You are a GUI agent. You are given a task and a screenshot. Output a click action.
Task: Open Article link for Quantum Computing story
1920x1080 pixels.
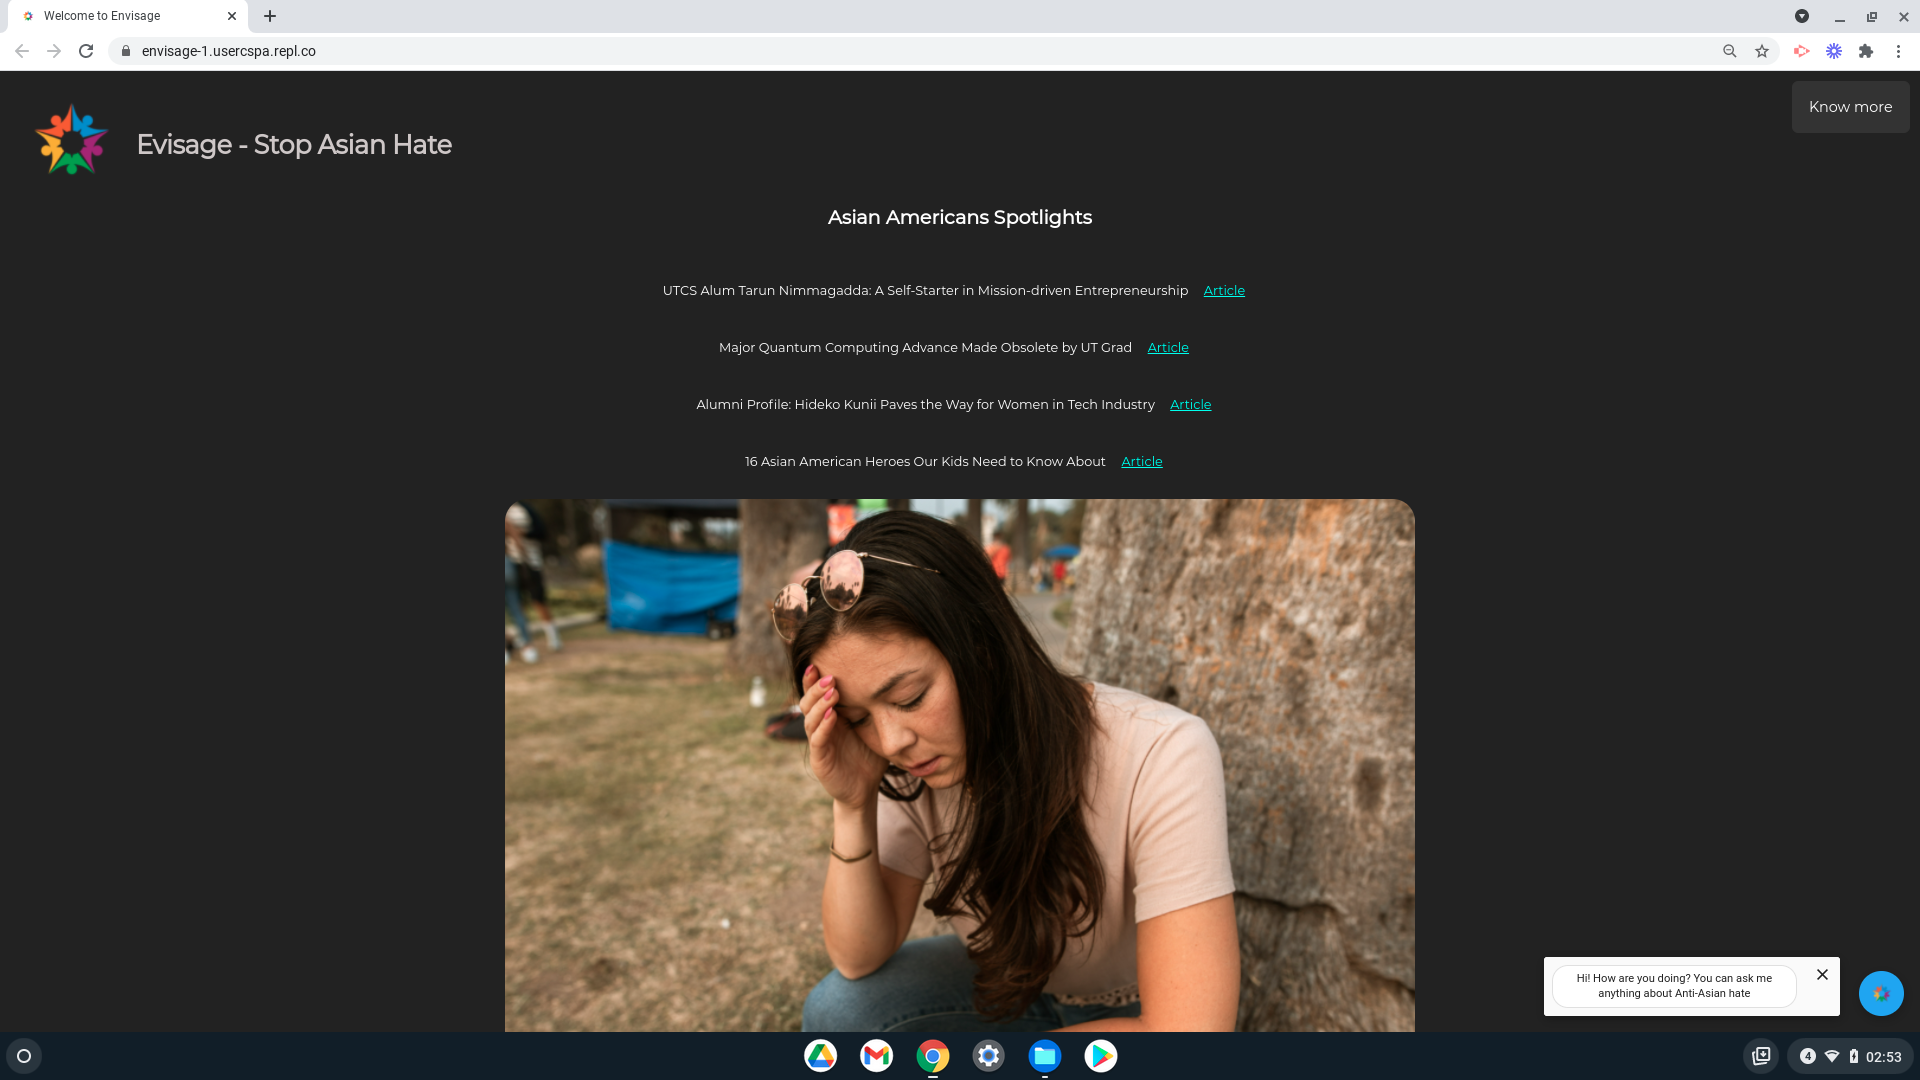click(x=1168, y=348)
